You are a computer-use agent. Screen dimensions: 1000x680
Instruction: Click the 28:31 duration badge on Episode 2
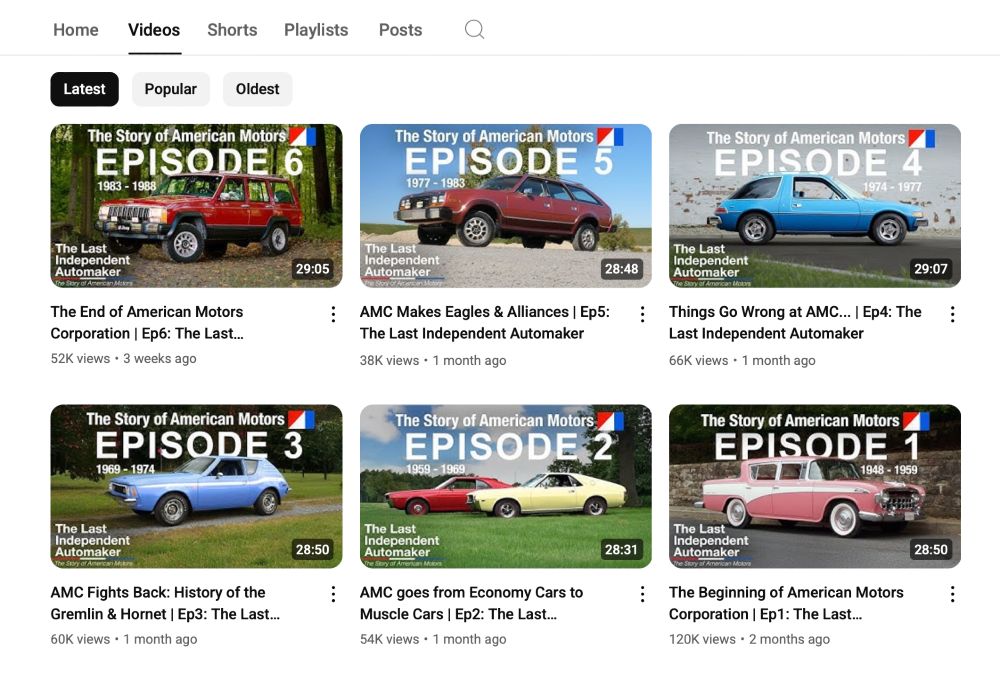[621, 550]
